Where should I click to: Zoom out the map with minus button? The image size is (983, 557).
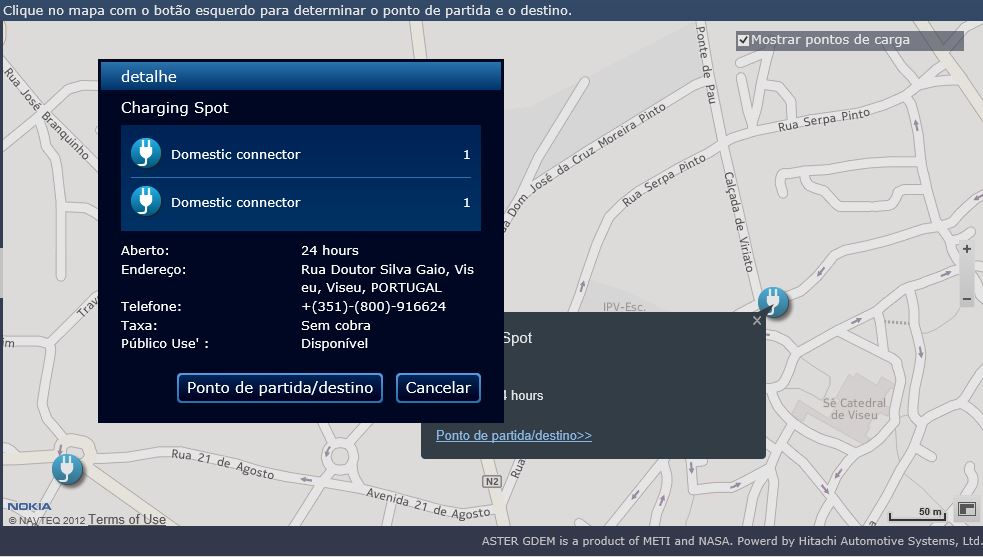tap(966, 299)
